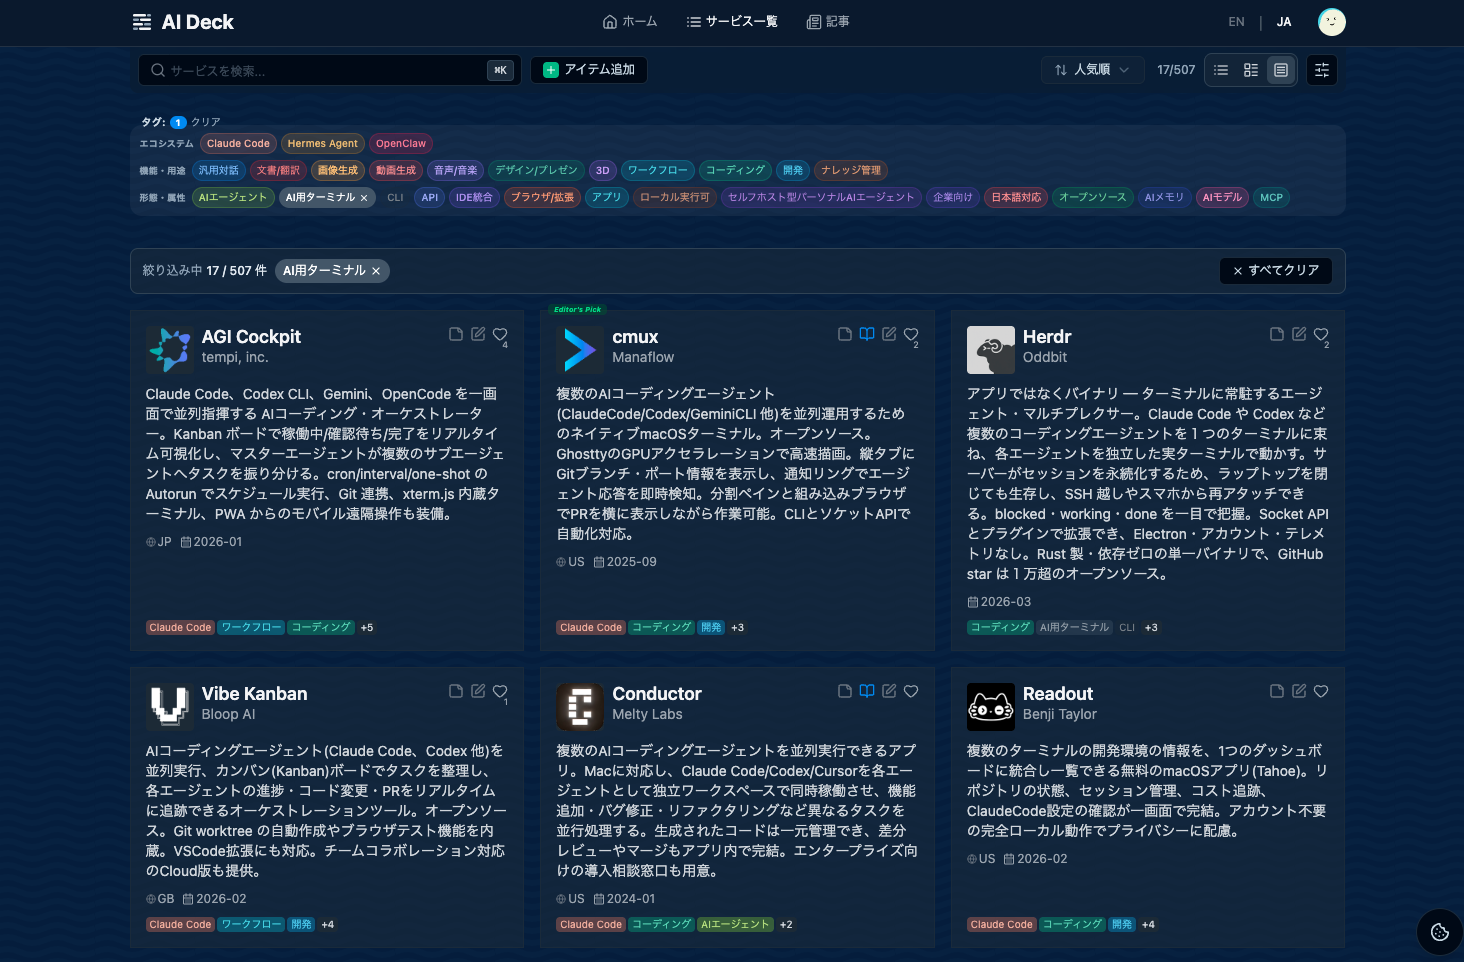This screenshot has height=962, width=1464.
Task: Click the アイテム追加 button
Action: coord(589,70)
